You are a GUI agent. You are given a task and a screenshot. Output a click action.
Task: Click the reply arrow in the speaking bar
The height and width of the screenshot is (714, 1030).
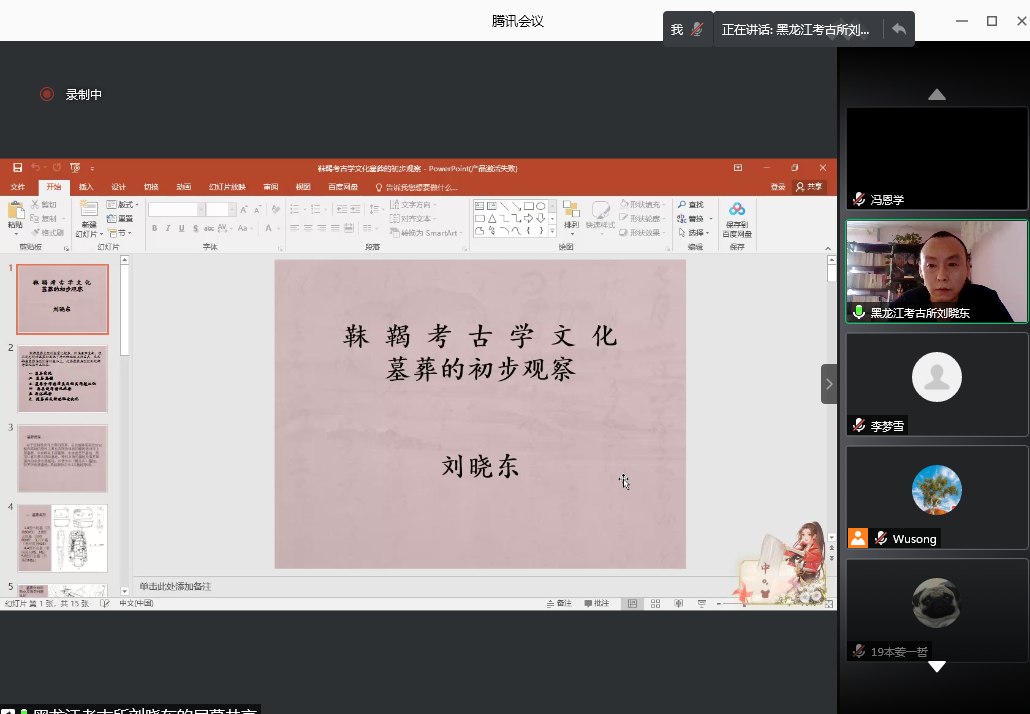[x=899, y=30]
